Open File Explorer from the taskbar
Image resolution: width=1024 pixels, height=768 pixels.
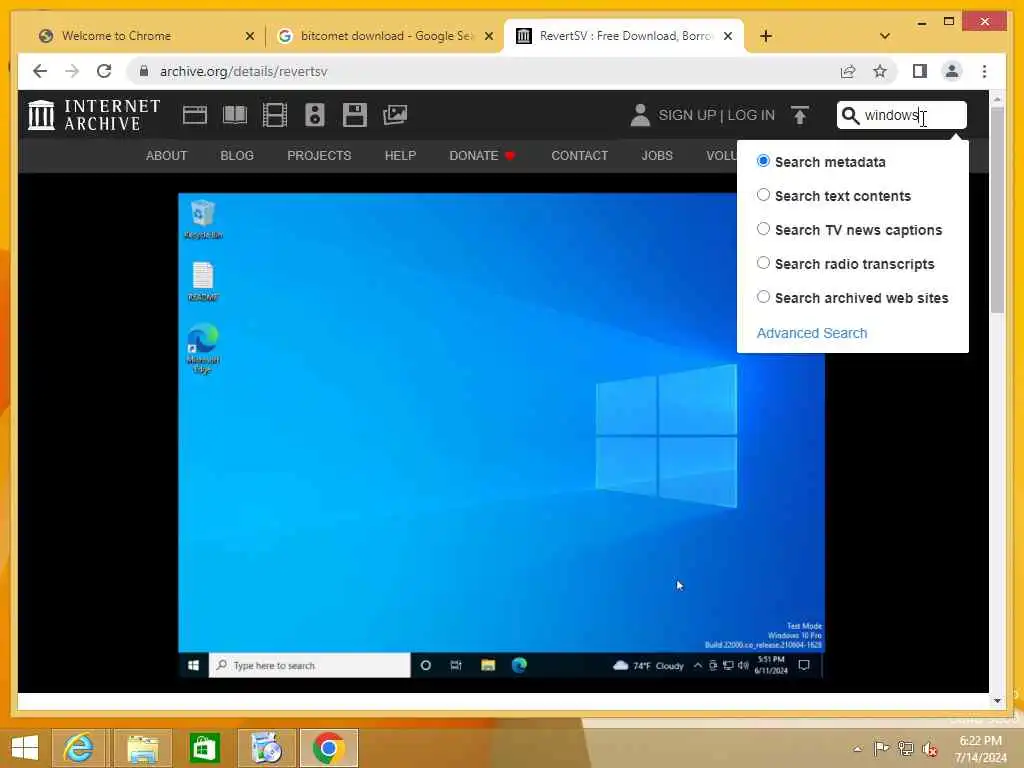142,748
